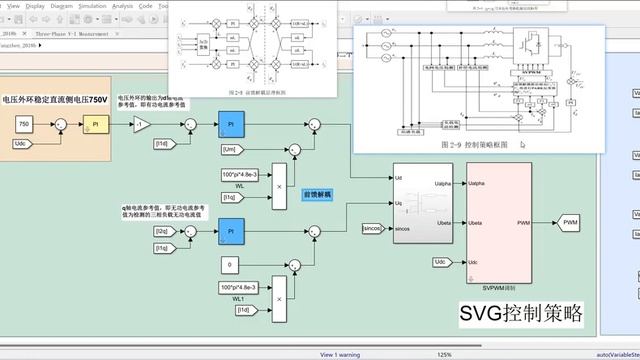Open the Library Browser icon
Image resolution: width=640 pixels, height=360 pixels.
pyautogui.click(x=74, y=19)
